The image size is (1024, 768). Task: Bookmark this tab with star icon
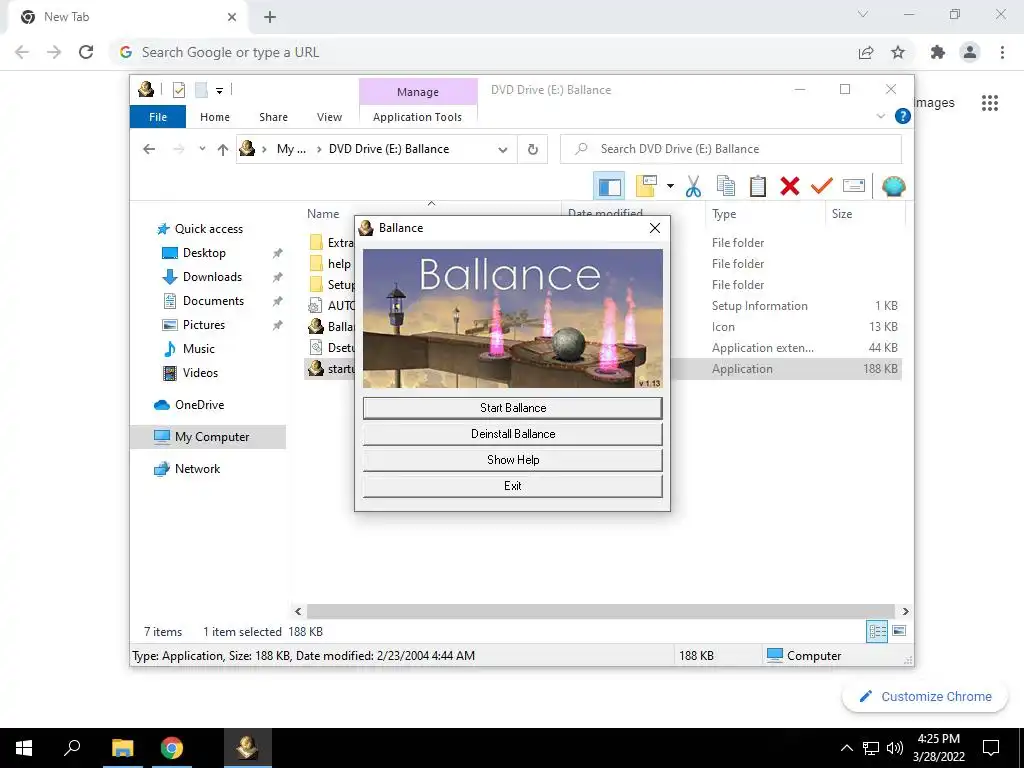coord(898,52)
